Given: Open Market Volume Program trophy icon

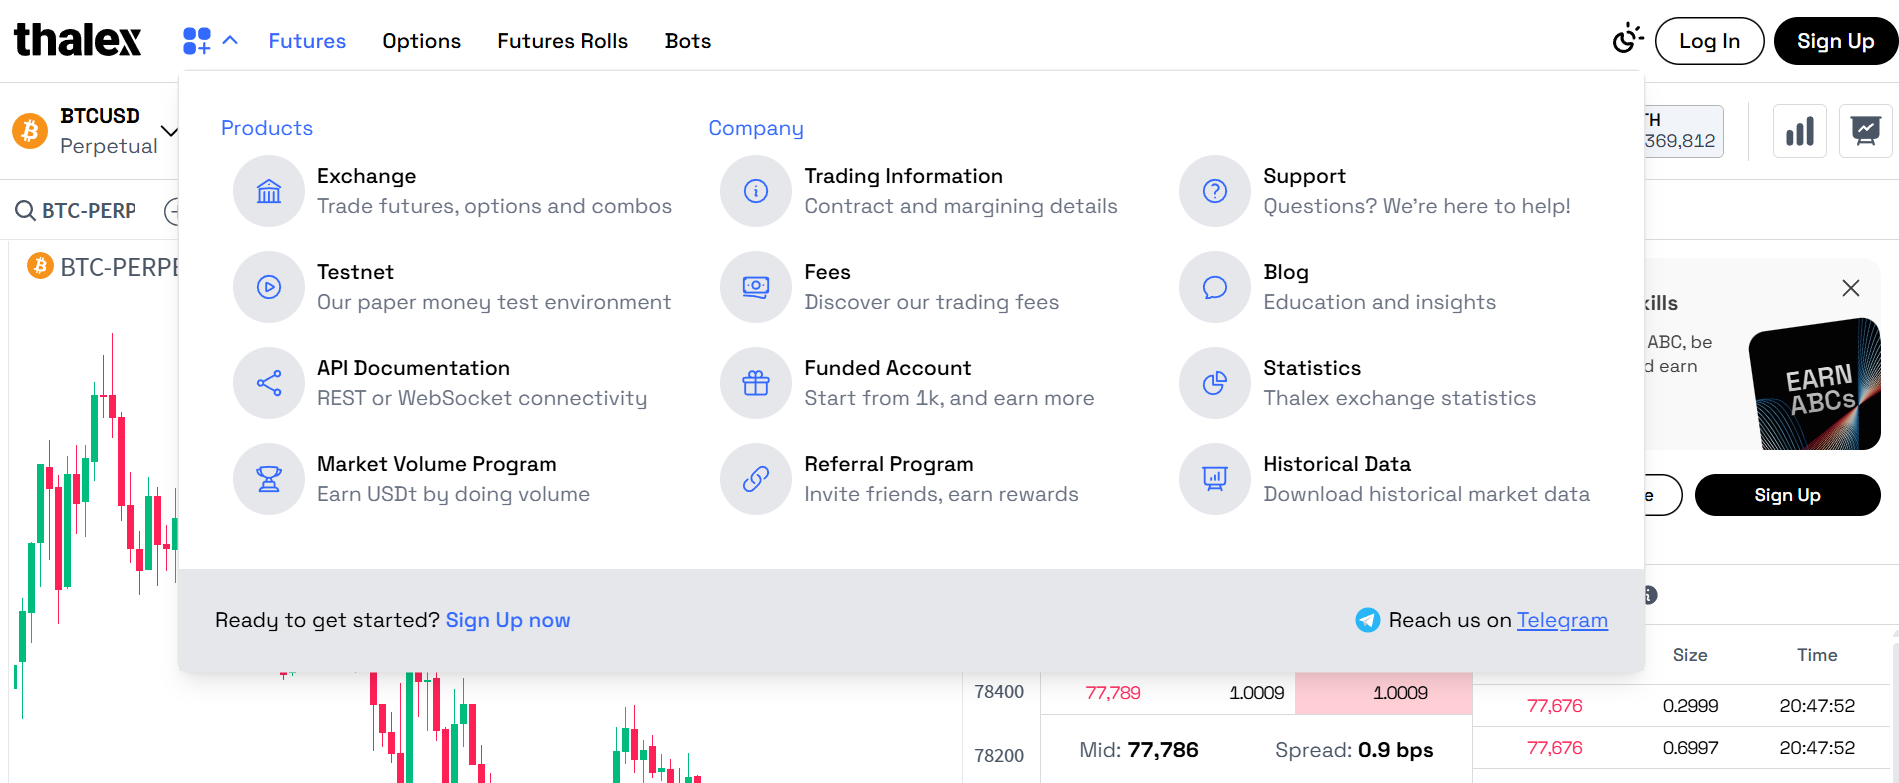Looking at the screenshot, I should 269,479.
